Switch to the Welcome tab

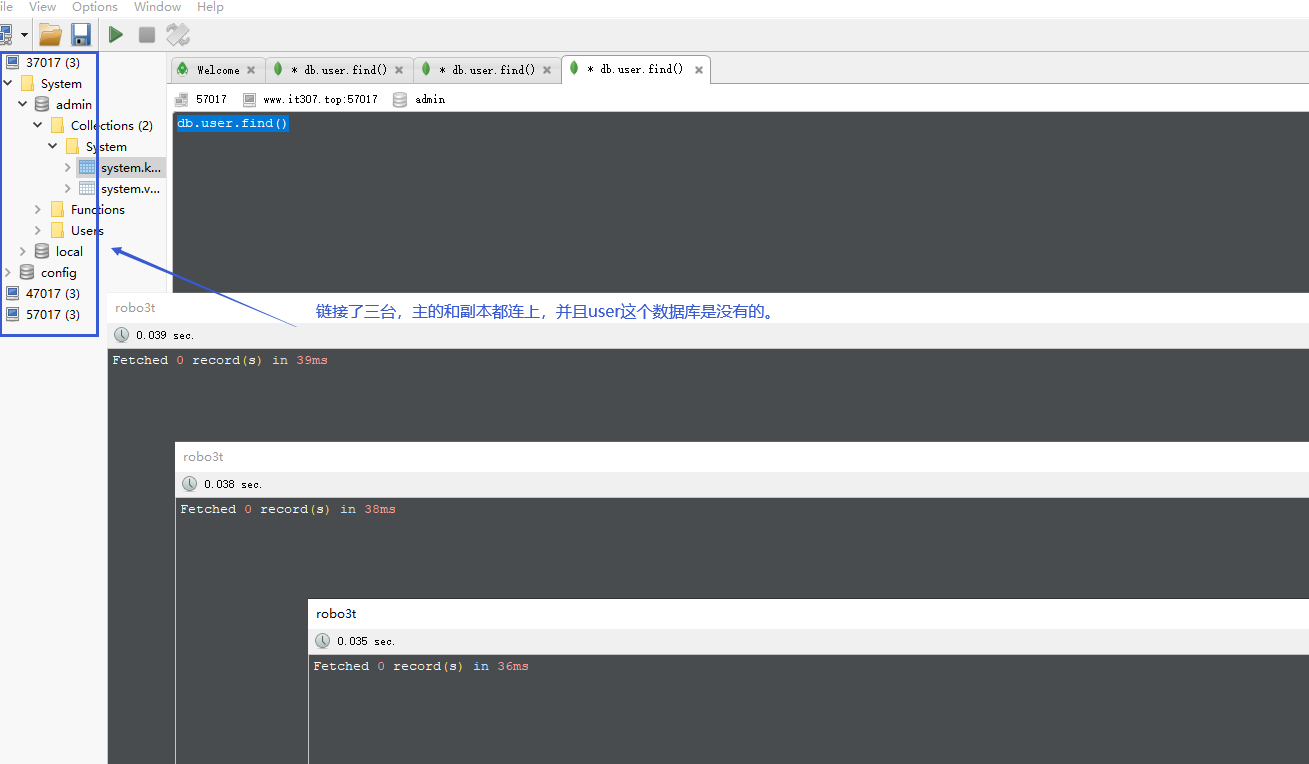[x=218, y=70]
